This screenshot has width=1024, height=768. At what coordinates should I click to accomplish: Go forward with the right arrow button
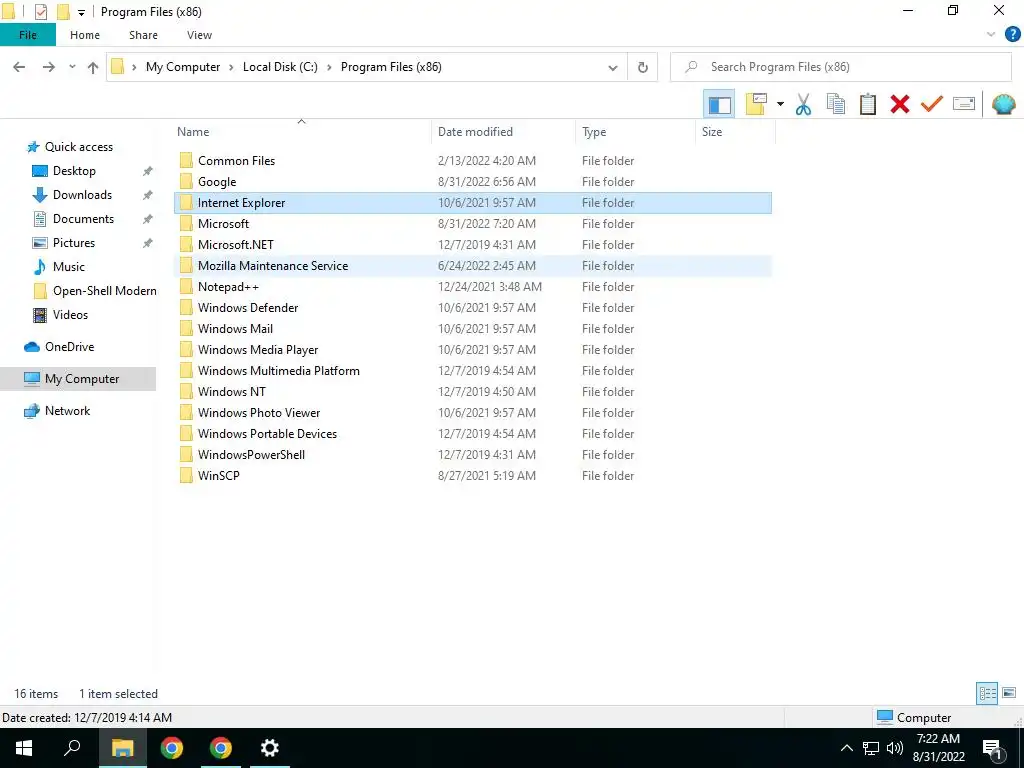(49, 67)
